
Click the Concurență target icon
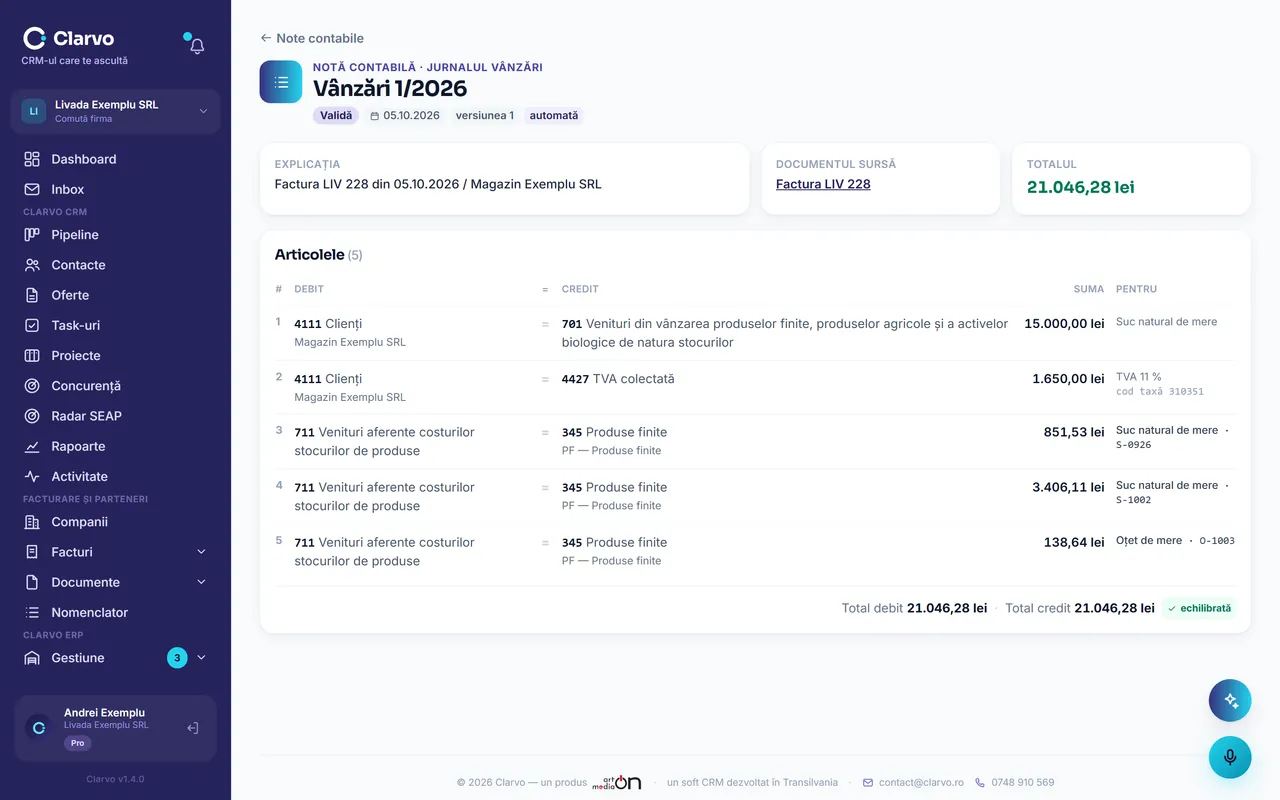click(32, 386)
